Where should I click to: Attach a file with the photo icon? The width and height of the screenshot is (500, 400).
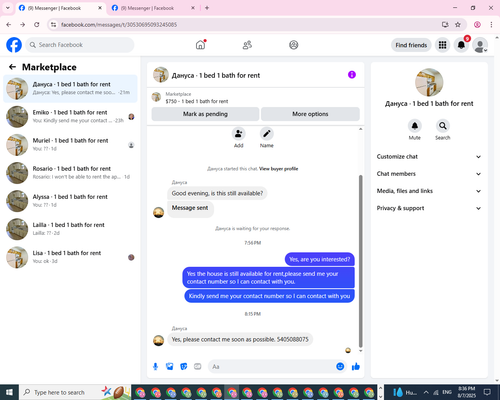[170, 367]
